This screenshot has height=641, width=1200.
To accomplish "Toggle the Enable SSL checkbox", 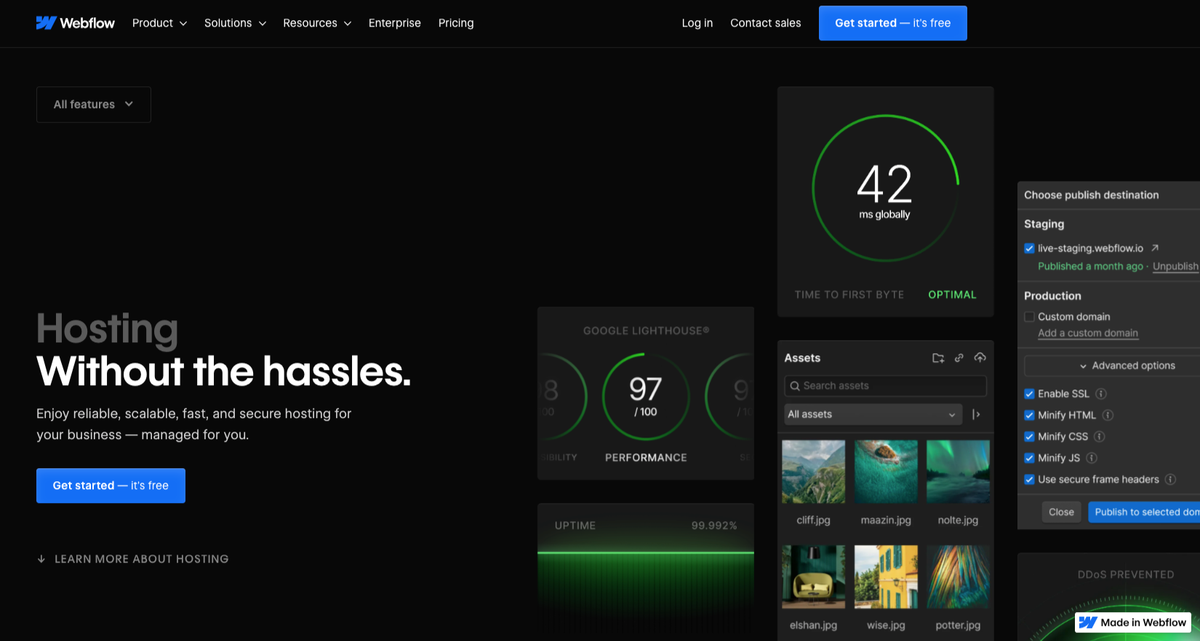I will click(x=1029, y=394).
